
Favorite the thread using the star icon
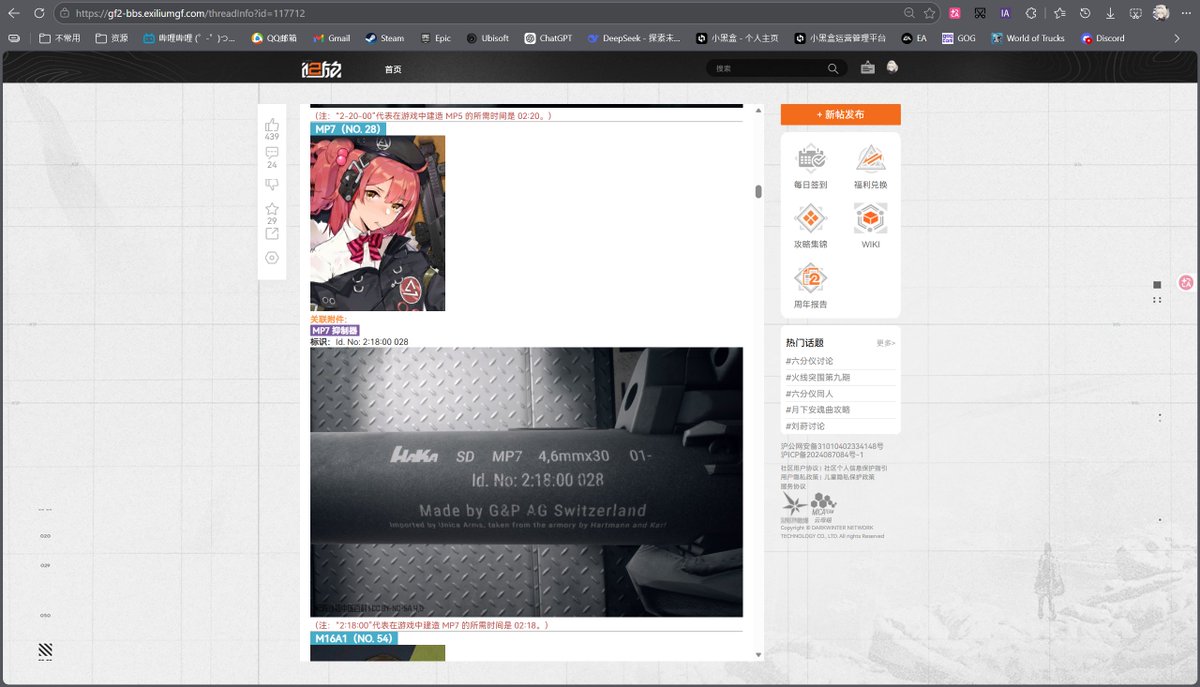(271, 208)
